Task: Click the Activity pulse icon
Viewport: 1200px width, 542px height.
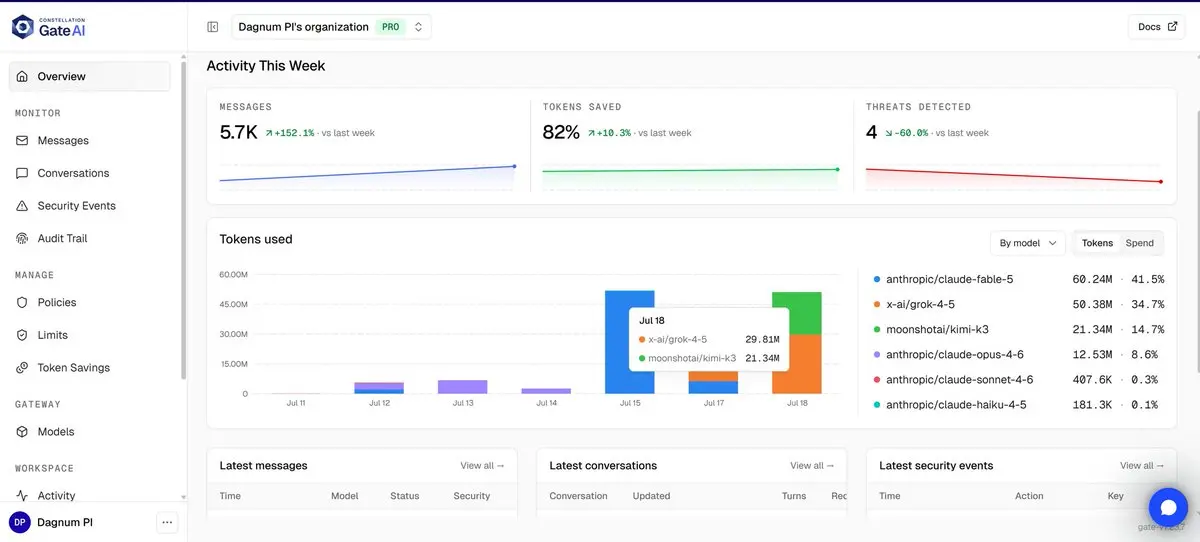Action: 22,495
